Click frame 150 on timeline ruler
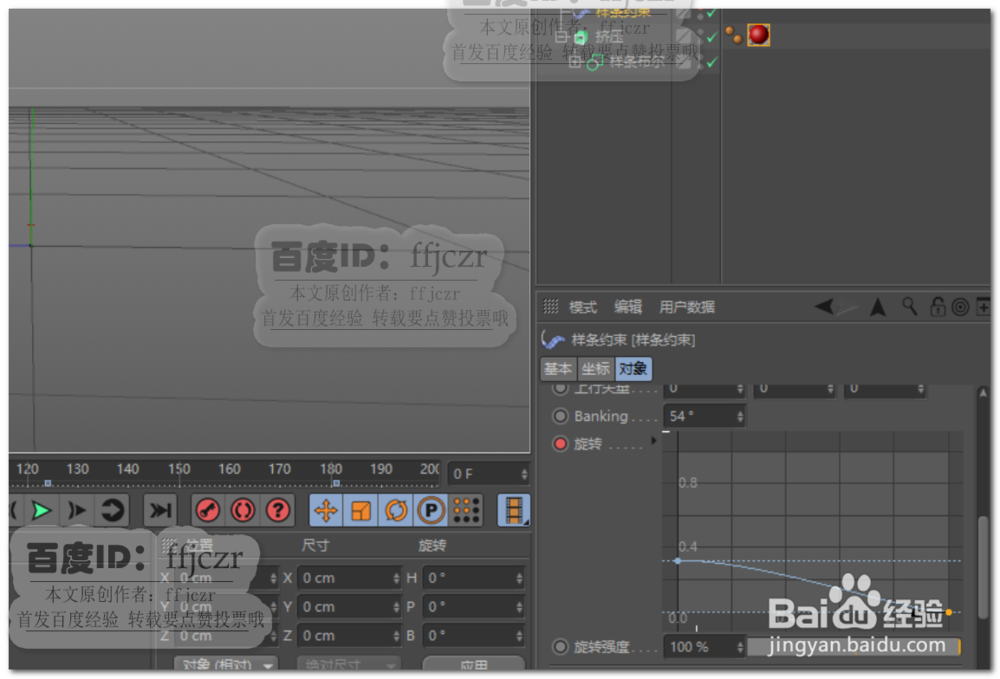This screenshot has height=679, width=1000. click(x=179, y=469)
